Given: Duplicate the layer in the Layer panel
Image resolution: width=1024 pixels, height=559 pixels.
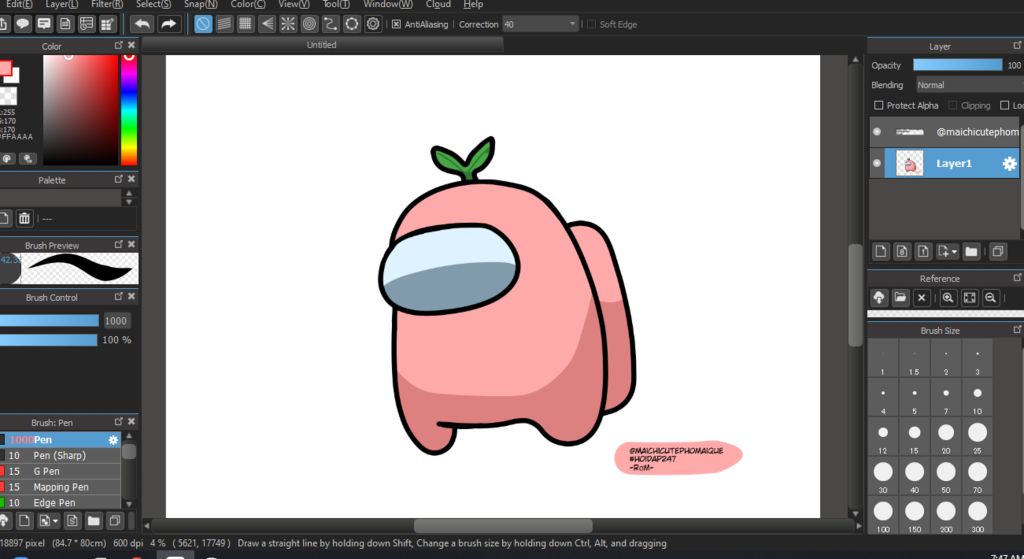Looking at the screenshot, I should 997,251.
